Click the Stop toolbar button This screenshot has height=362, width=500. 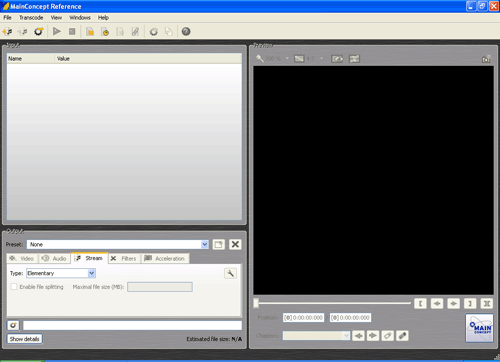tap(72, 32)
